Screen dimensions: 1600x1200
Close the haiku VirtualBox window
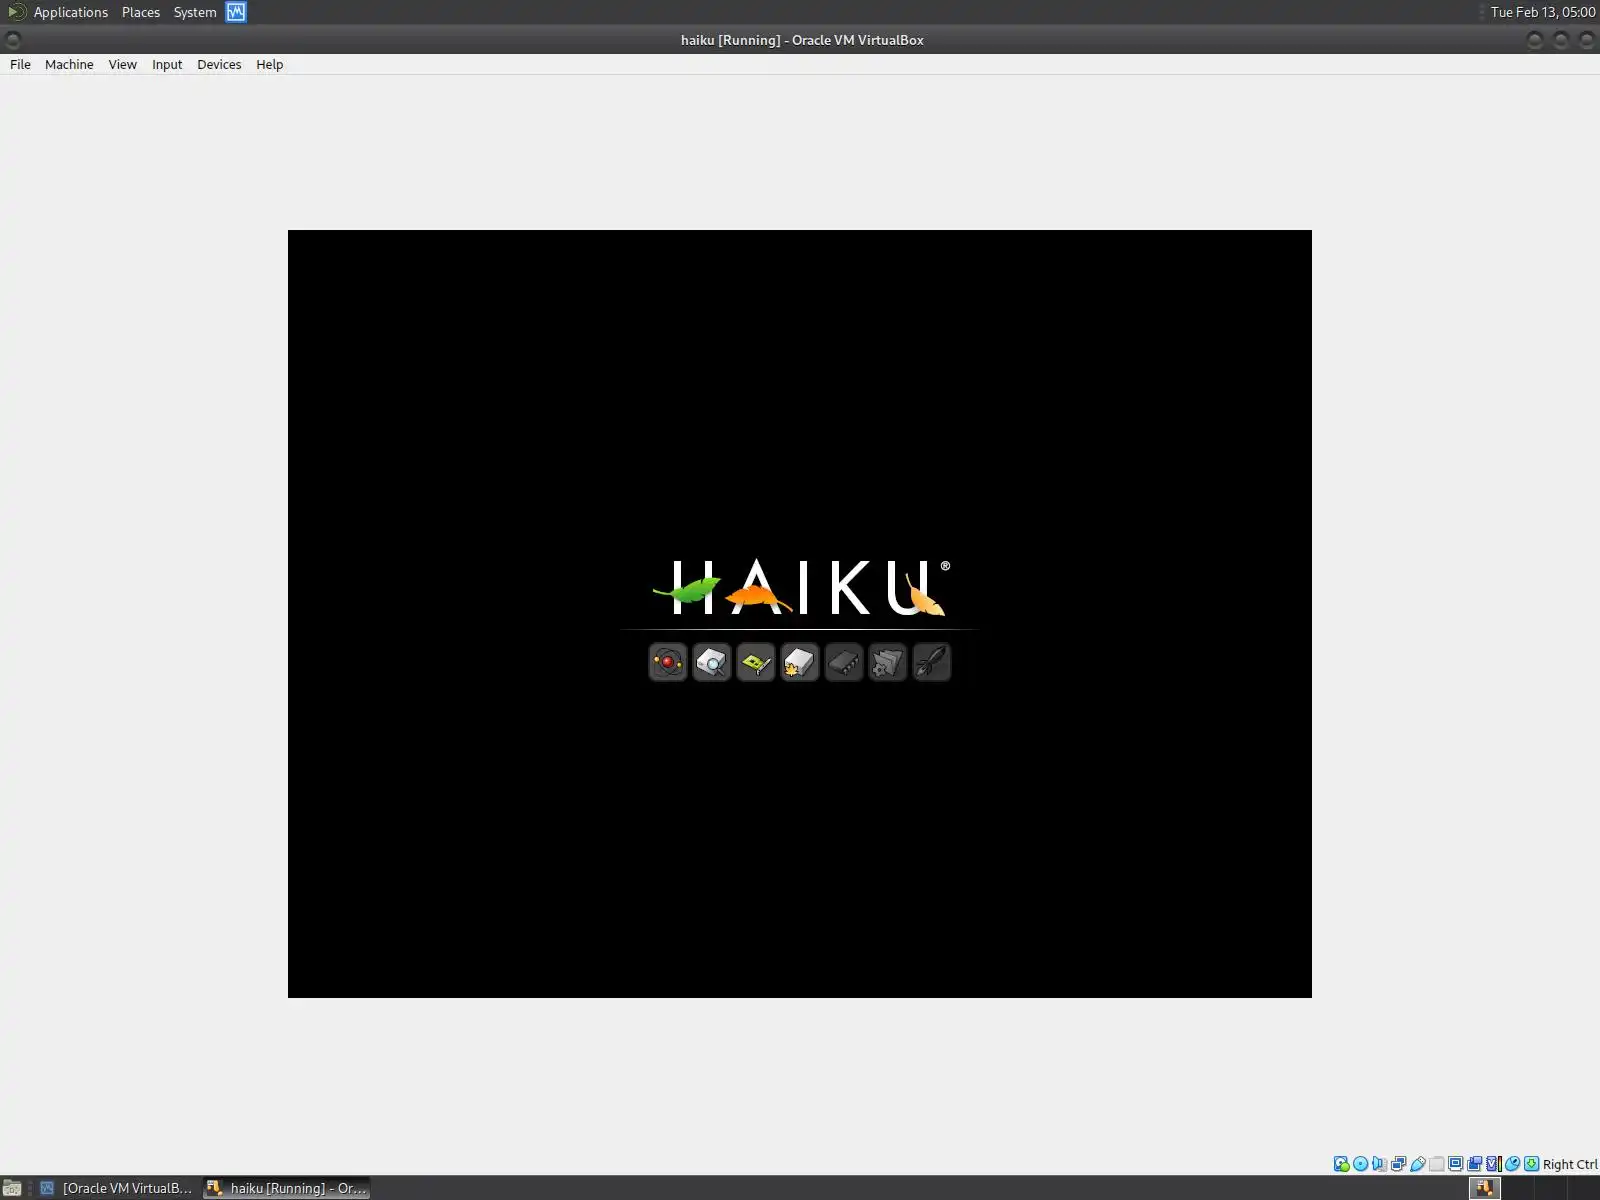1586,40
